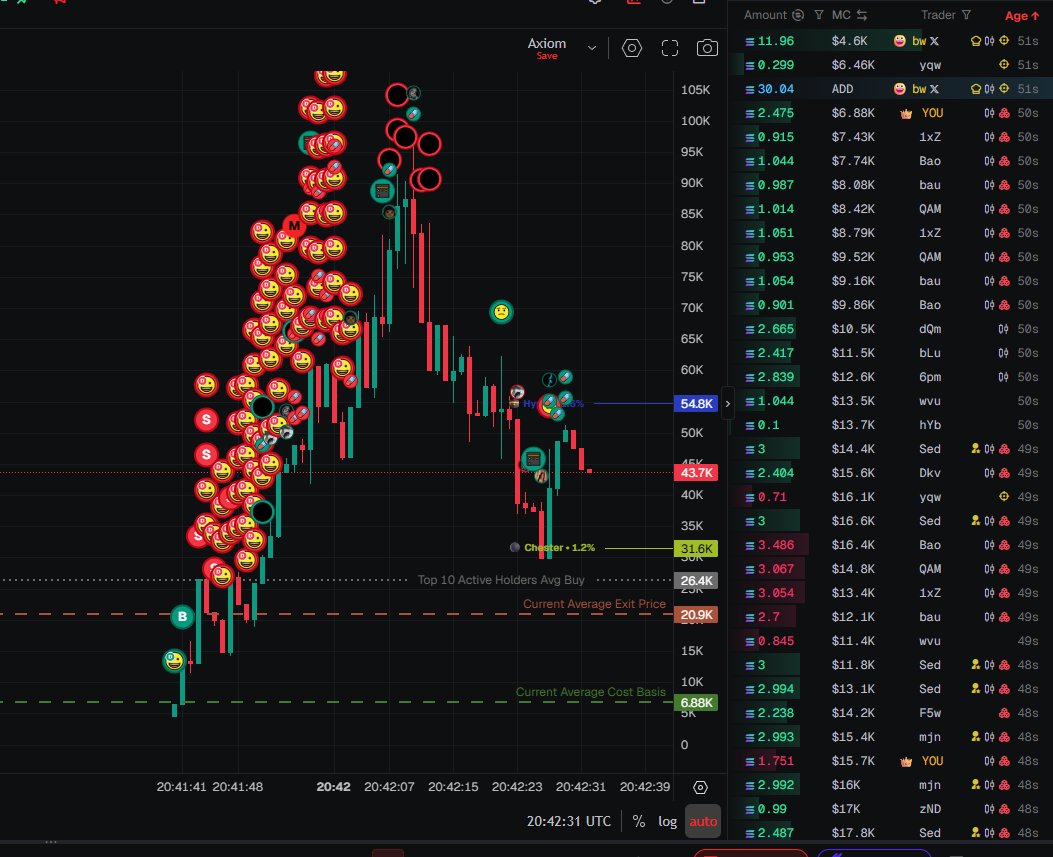Click the 43.7K current price label
This screenshot has width=1053, height=857.
(x=696, y=473)
